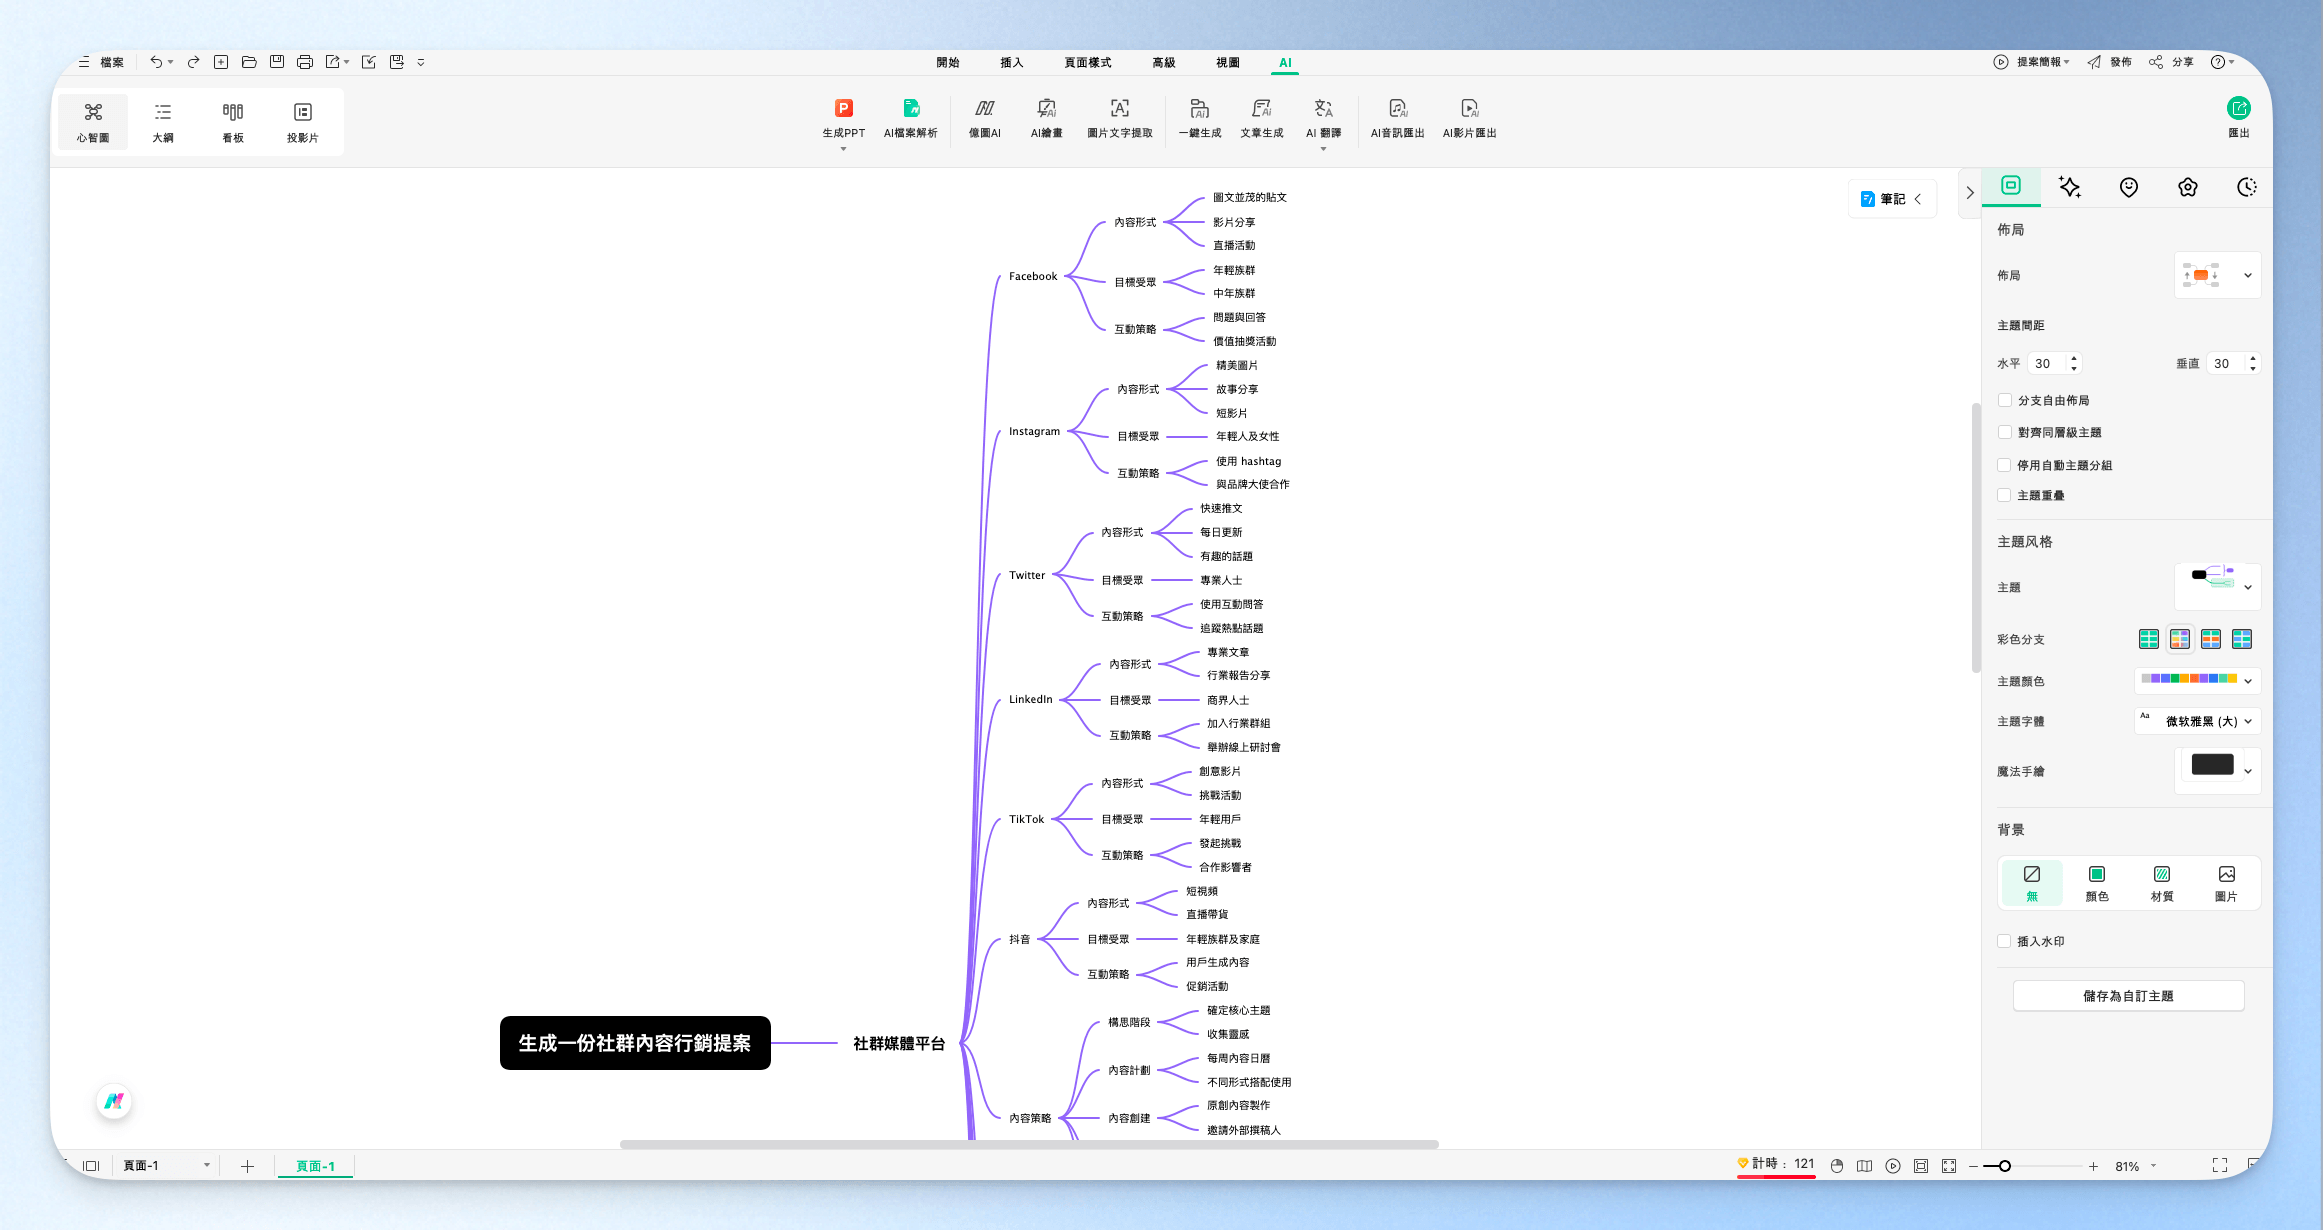Open the AI sparkle style panel tab
Screen dimensions: 2323x1230
click(x=2069, y=187)
